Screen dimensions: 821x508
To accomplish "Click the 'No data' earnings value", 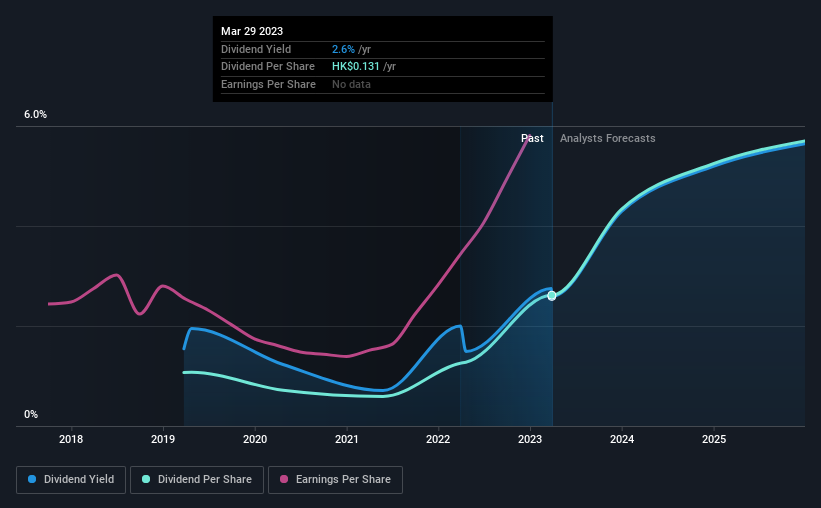I will tap(351, 84).
